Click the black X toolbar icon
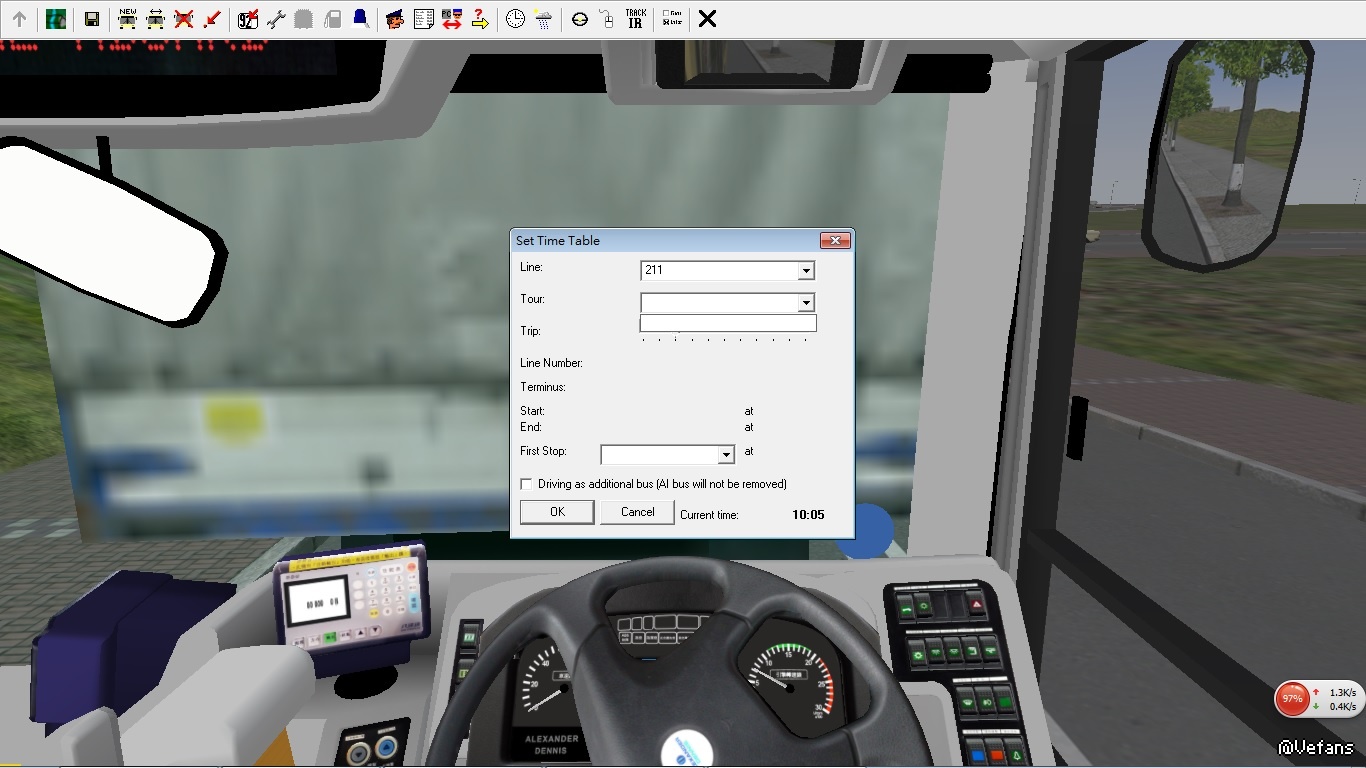The height and width of the screenshot is (768, 1366). [707, 19]
